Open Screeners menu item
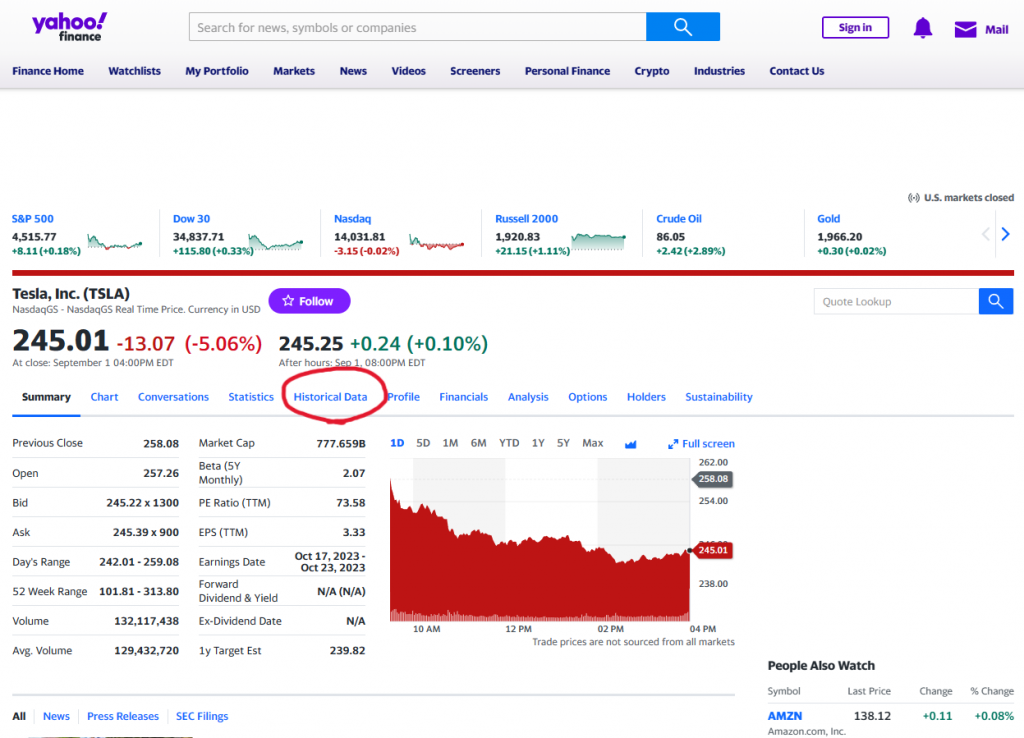1024x738 pixels. [x=475, y=71]
